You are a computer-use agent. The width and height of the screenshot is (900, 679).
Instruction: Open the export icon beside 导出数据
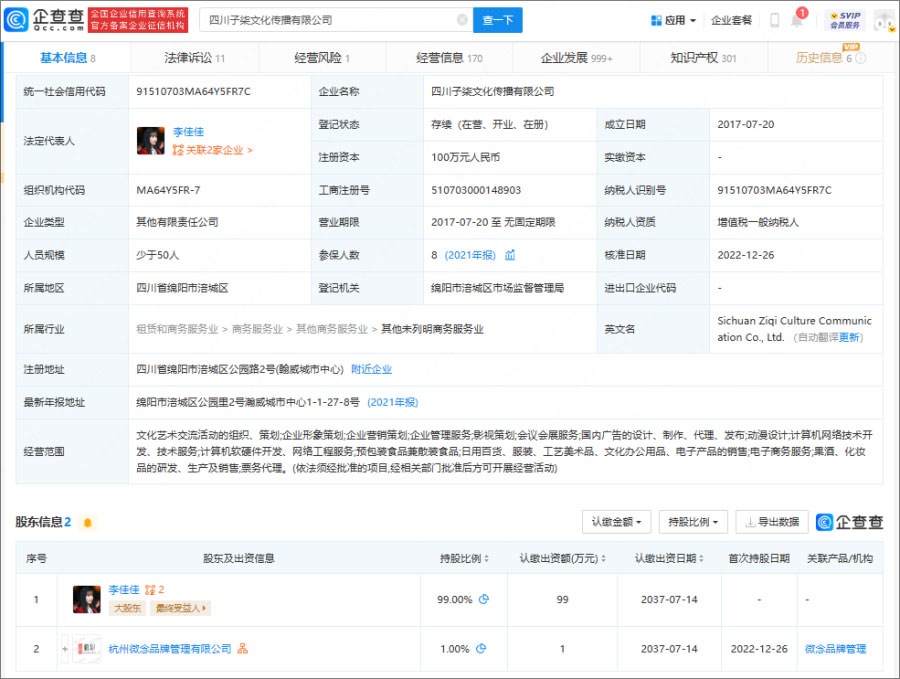(748, 522)
